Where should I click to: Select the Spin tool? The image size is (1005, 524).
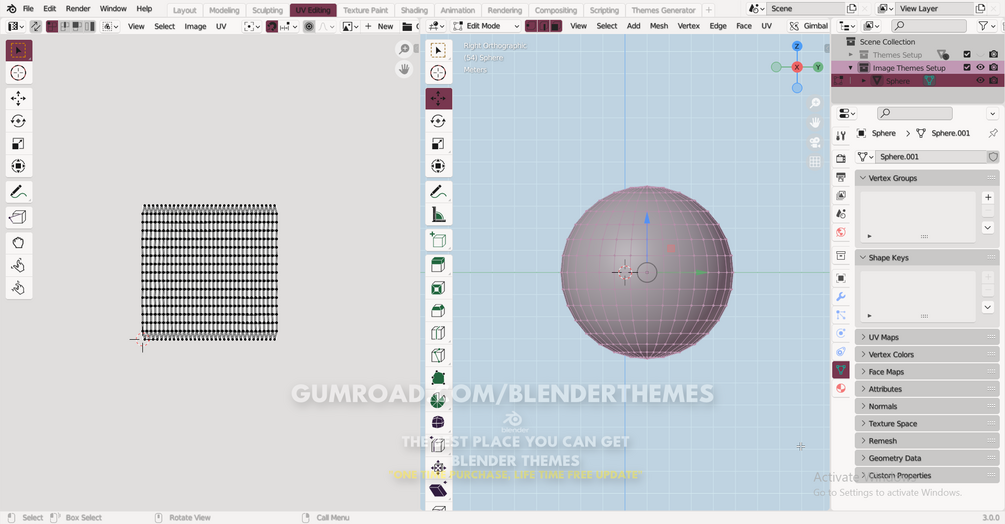click(438, 400)
